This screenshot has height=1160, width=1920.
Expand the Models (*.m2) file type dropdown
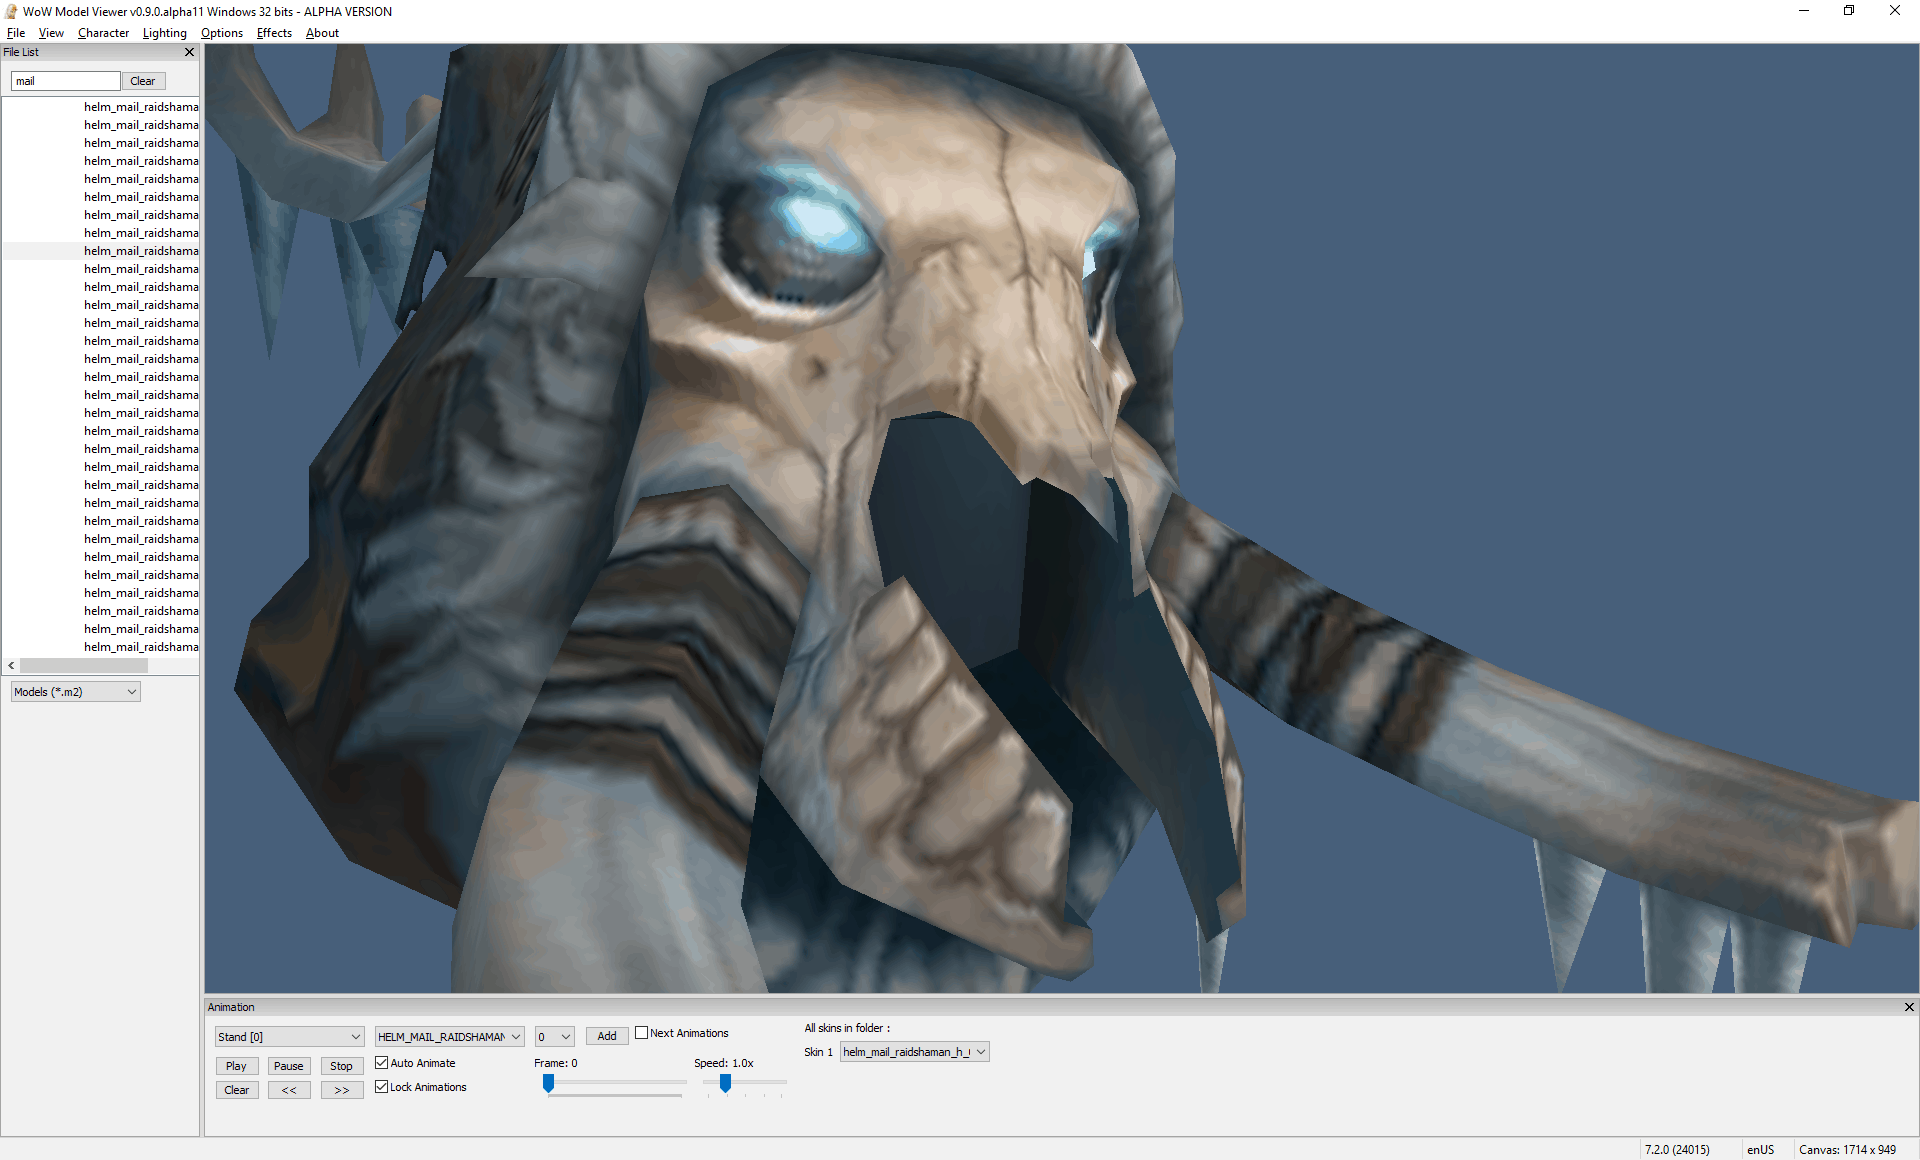tap(76, 692)
